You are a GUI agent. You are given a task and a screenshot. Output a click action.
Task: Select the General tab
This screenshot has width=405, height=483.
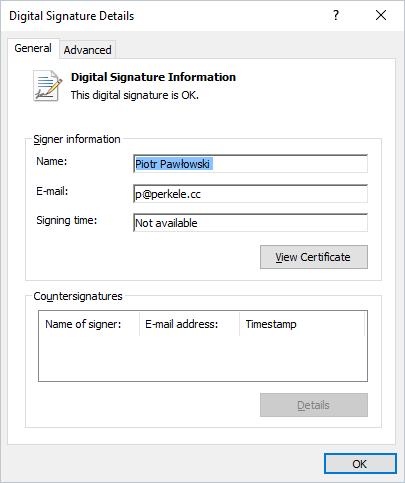coord(33,48)
